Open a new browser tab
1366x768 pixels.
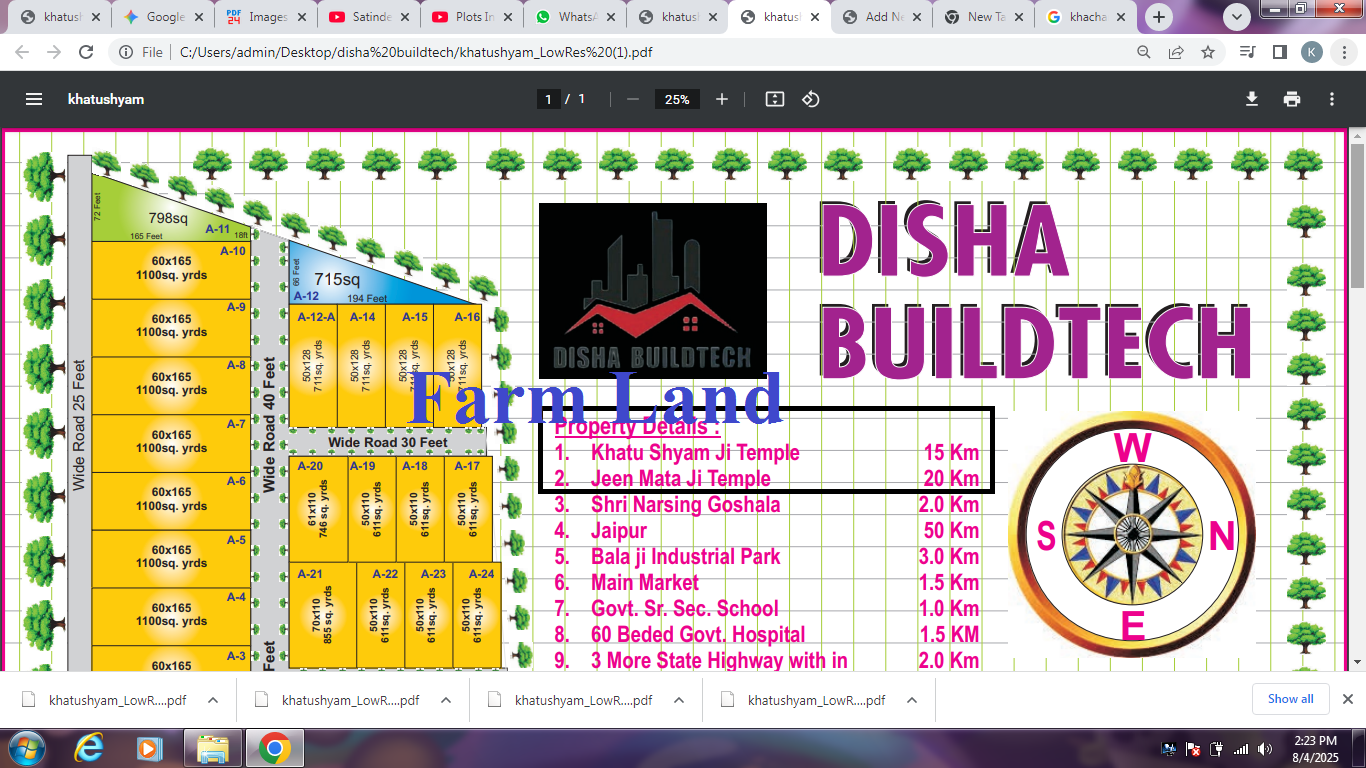[1157, 16]
